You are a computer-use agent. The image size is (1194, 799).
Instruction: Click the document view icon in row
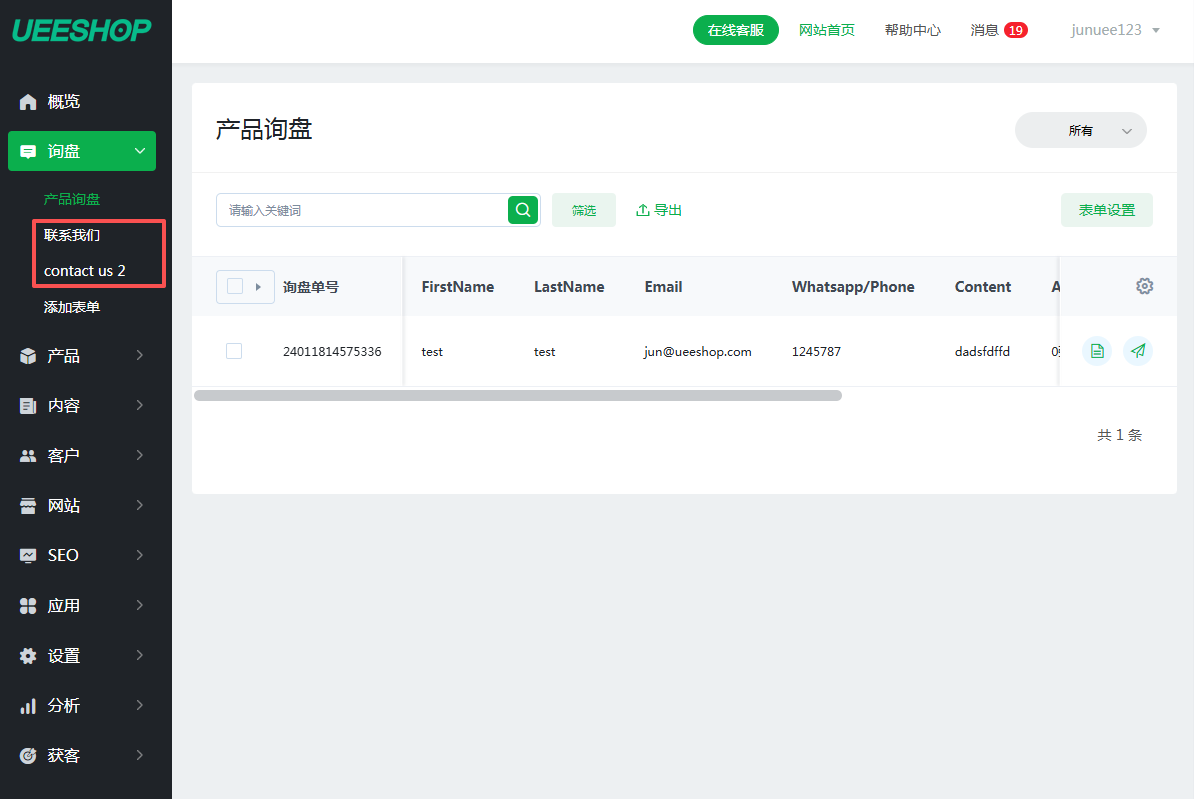coord(1097,351)
